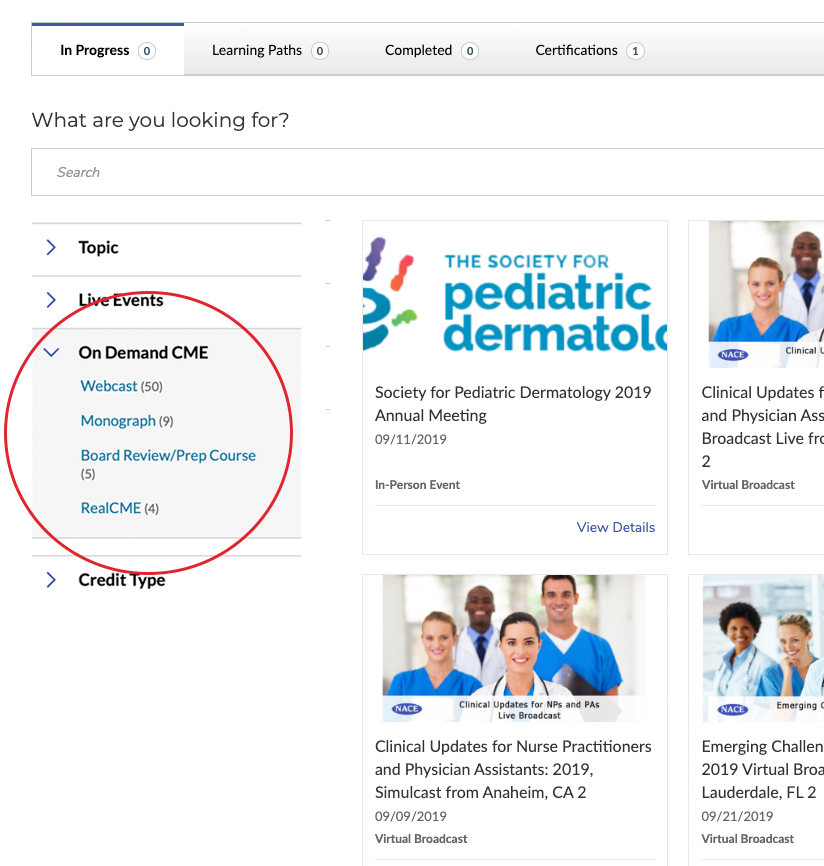Select Board Review/Prep Course filter
The height and width of the screenshot is (866, 824).
[168, 456]
